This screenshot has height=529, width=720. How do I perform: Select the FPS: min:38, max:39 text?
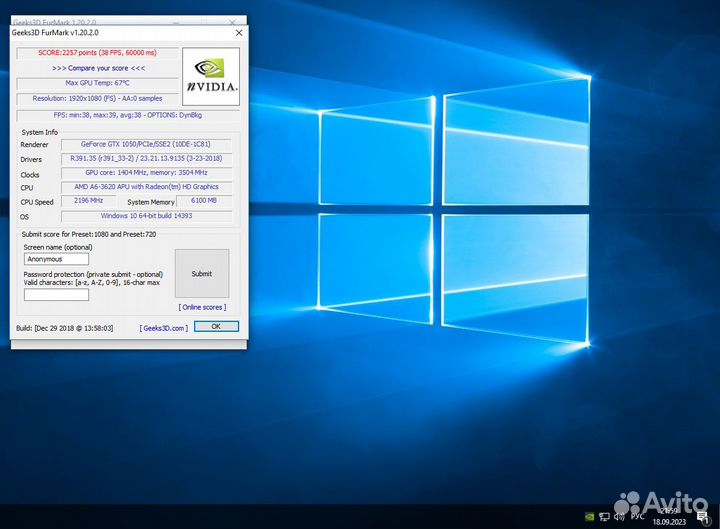(x=128, y=115)
